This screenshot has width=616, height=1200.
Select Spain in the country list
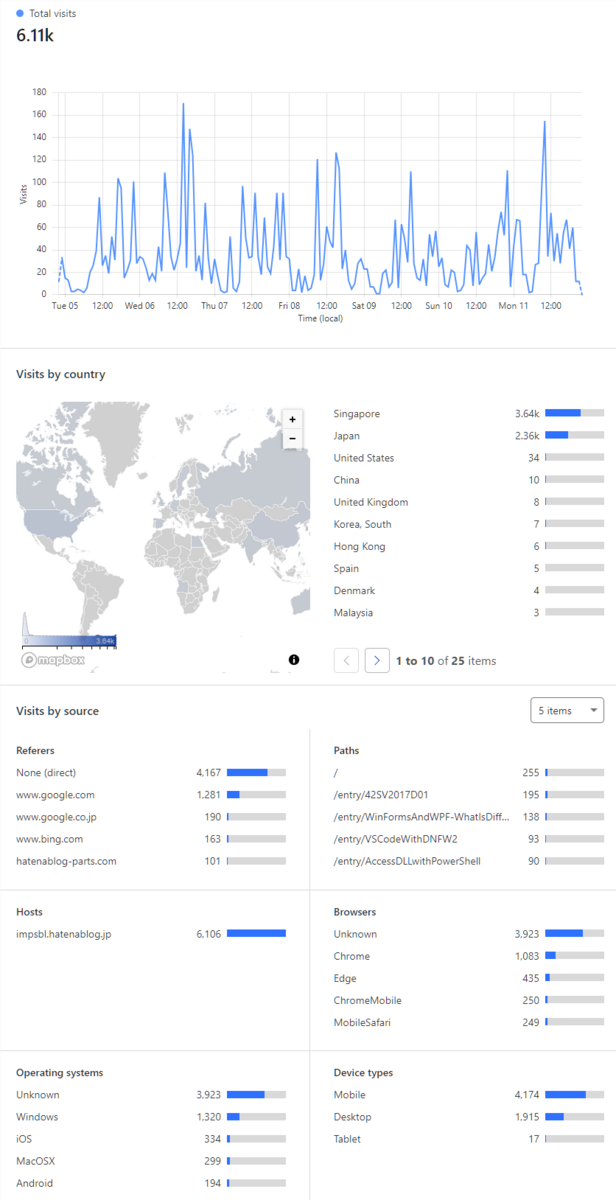[x=468, y=568]
